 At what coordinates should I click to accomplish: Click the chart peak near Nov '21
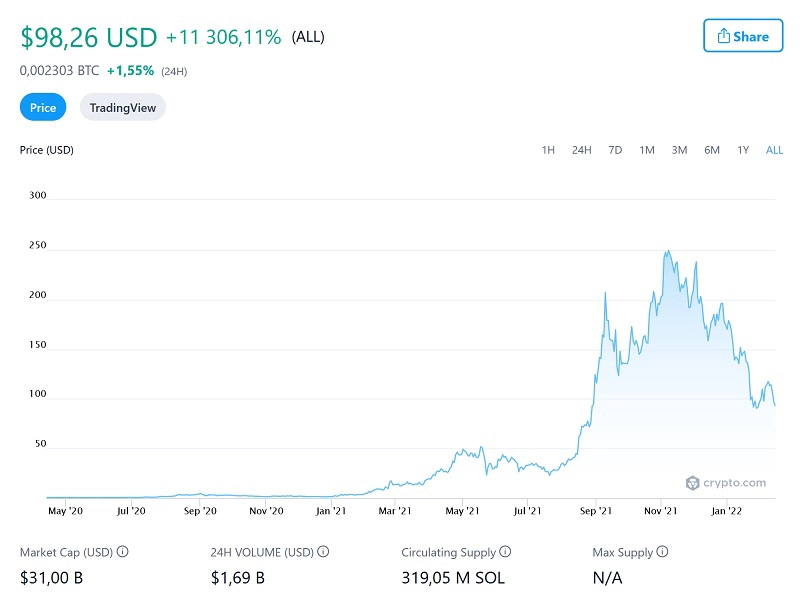click(666, 252)
